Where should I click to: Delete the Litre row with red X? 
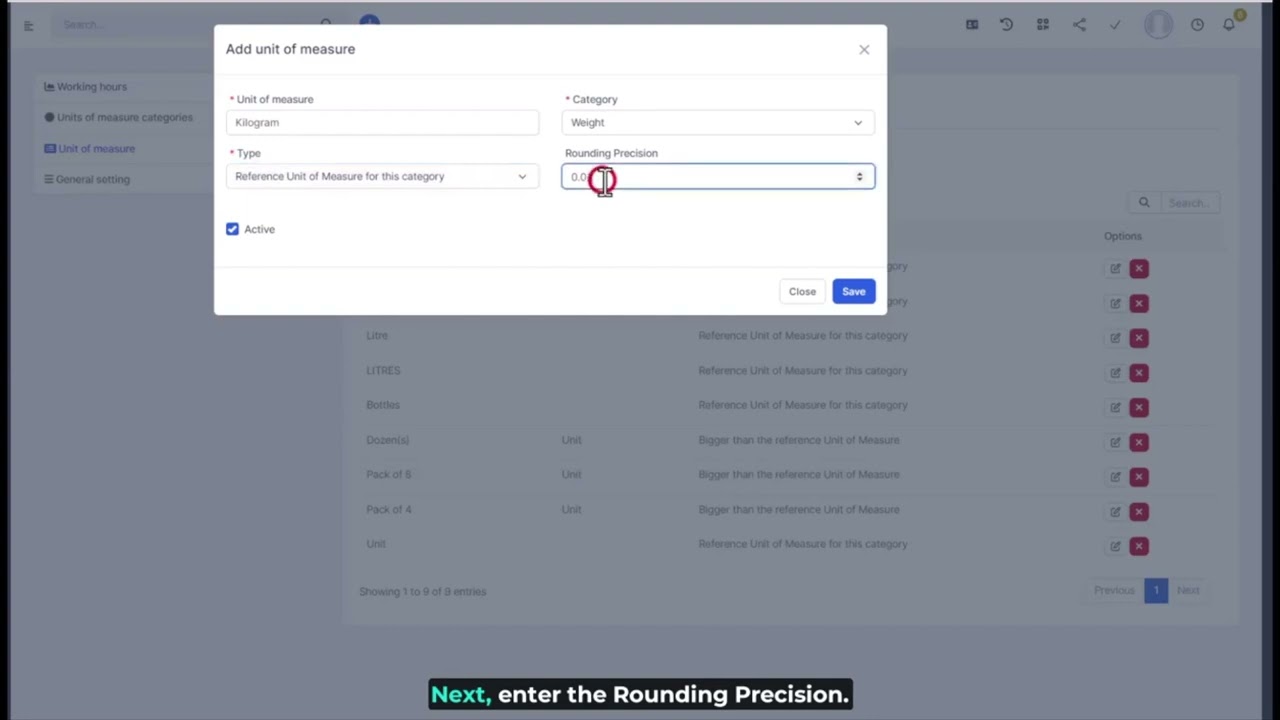click(1139, 338)
